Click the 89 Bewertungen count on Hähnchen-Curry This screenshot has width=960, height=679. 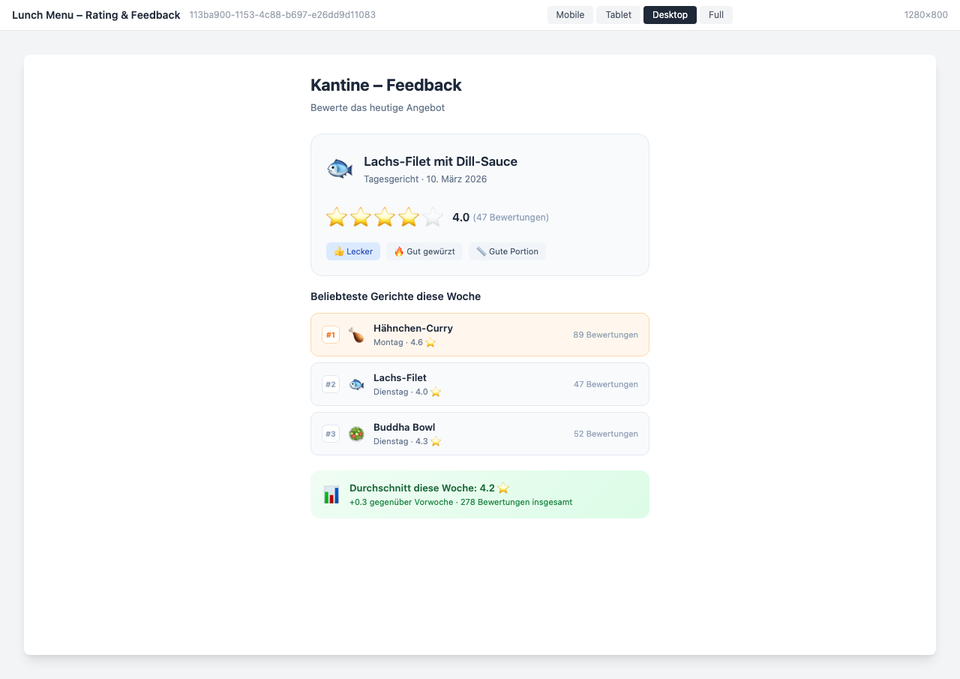pyautogui.click(x=606, y=335)
